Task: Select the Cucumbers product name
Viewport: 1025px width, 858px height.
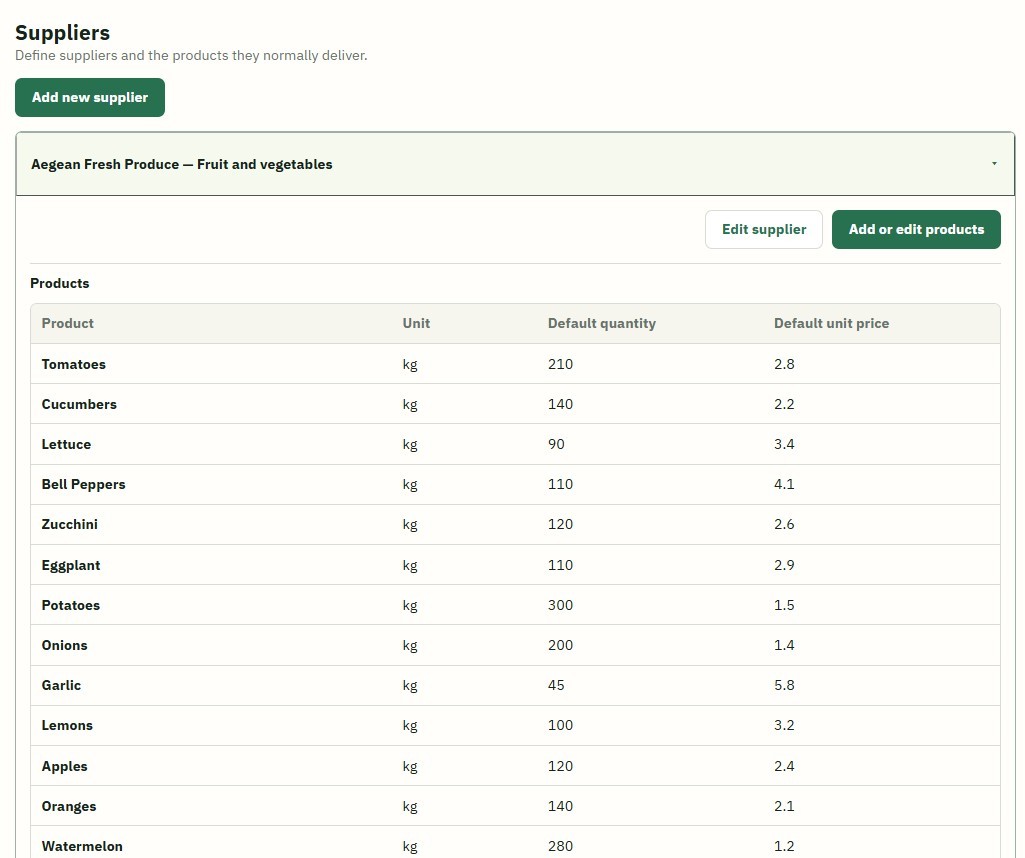Action: [x=79, y=404]
